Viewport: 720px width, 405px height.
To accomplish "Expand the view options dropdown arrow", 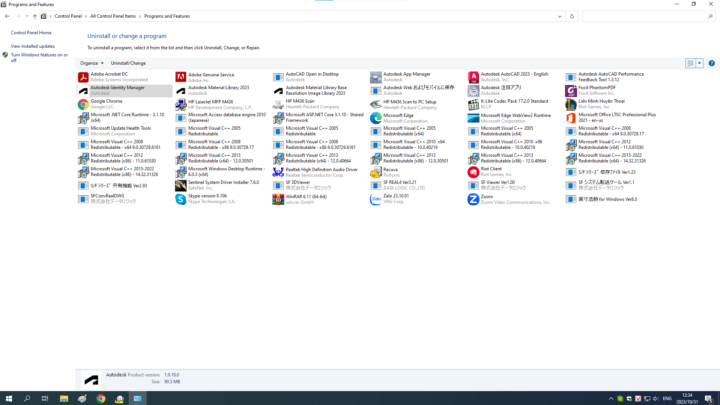I will (699, 63).
